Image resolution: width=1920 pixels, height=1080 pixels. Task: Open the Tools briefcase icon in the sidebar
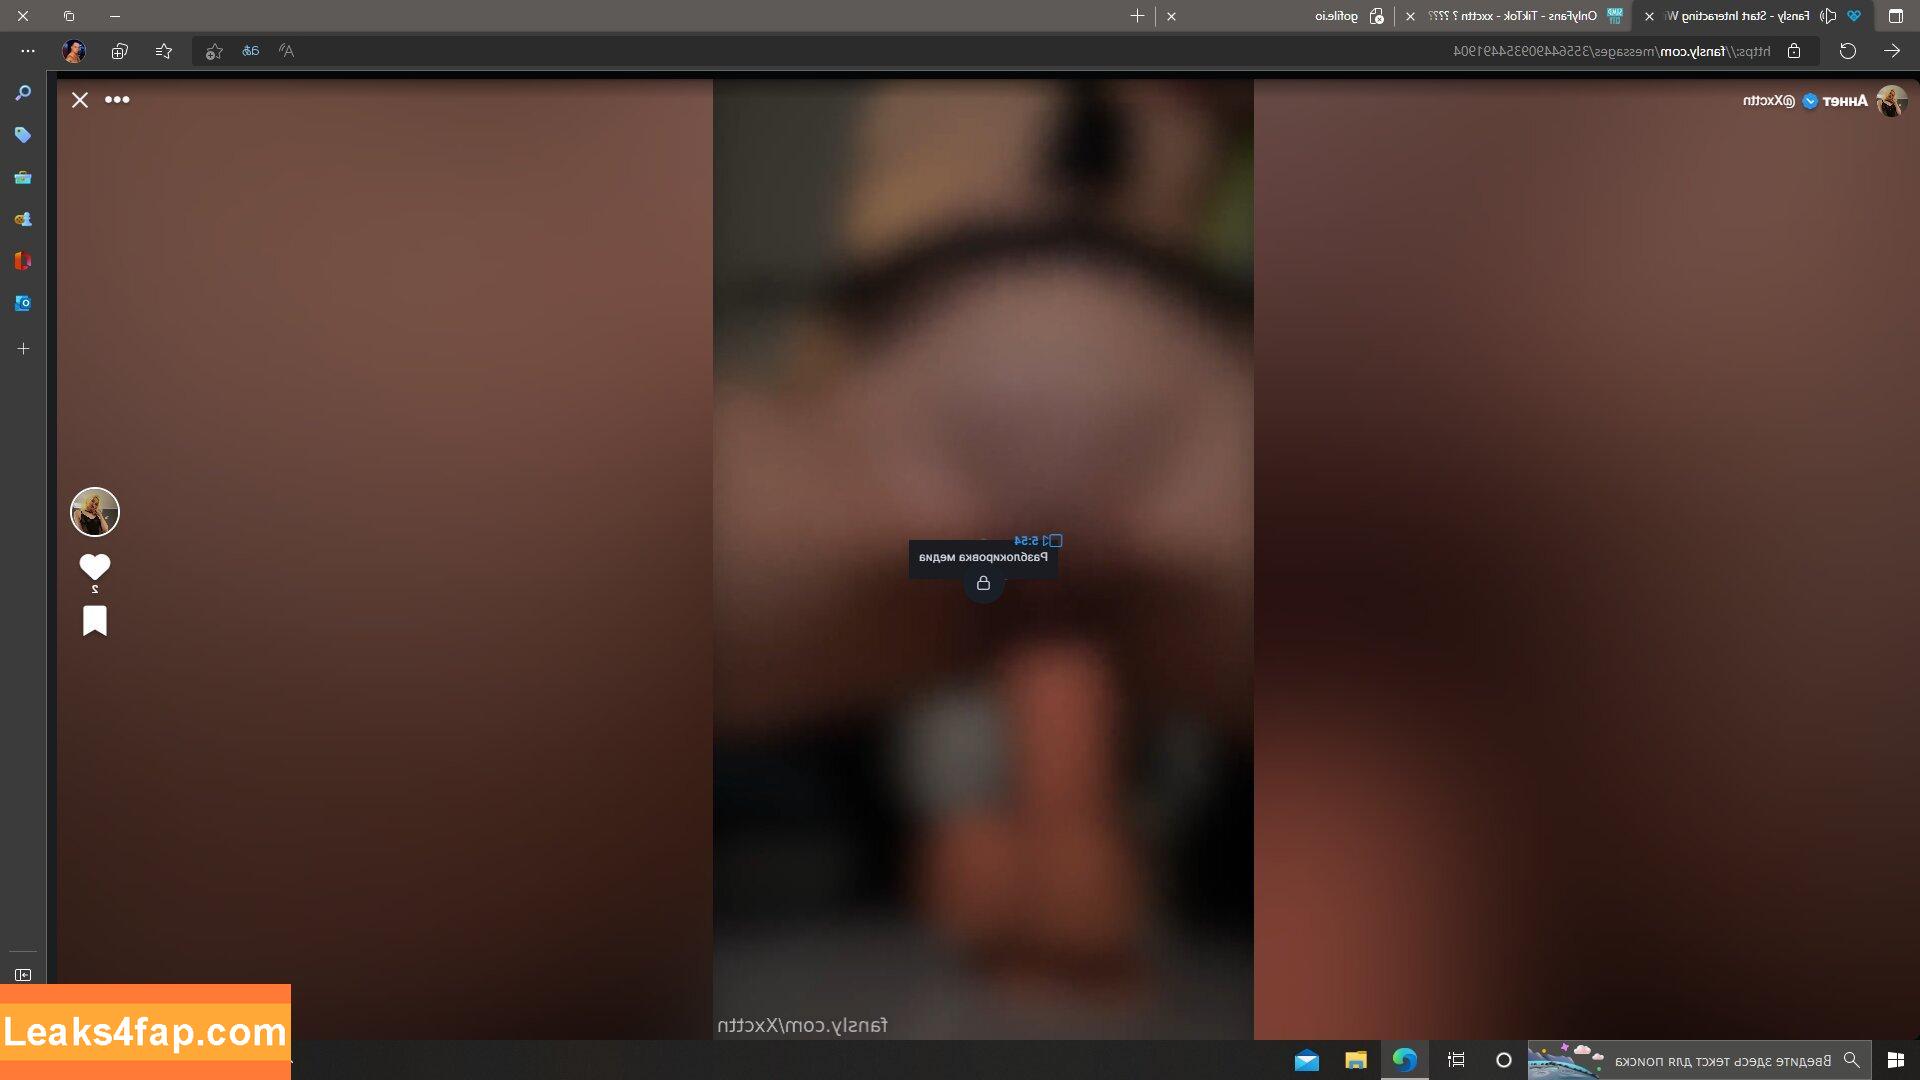[23, 178]
